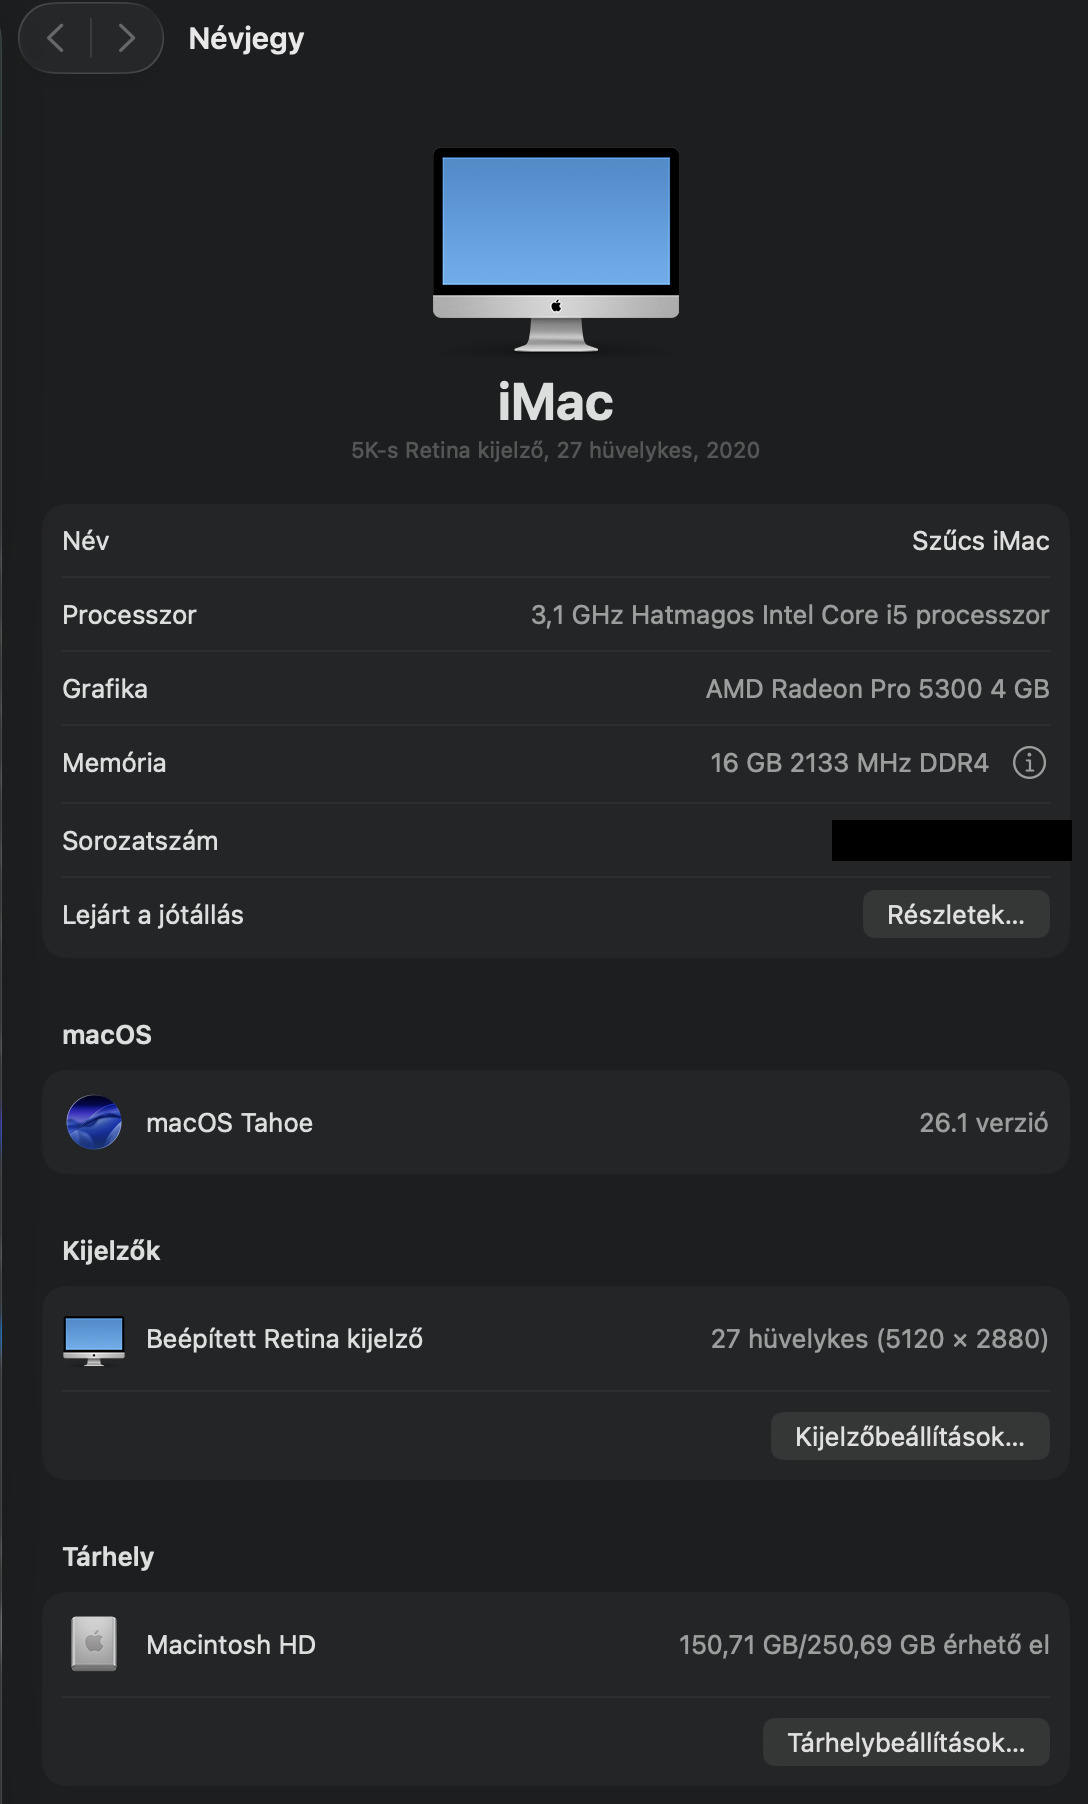Viewport: 1088px width, 1804px height.
Task: Click the macOS Tahoe logo icon
Action: (x=94, y=1122)
